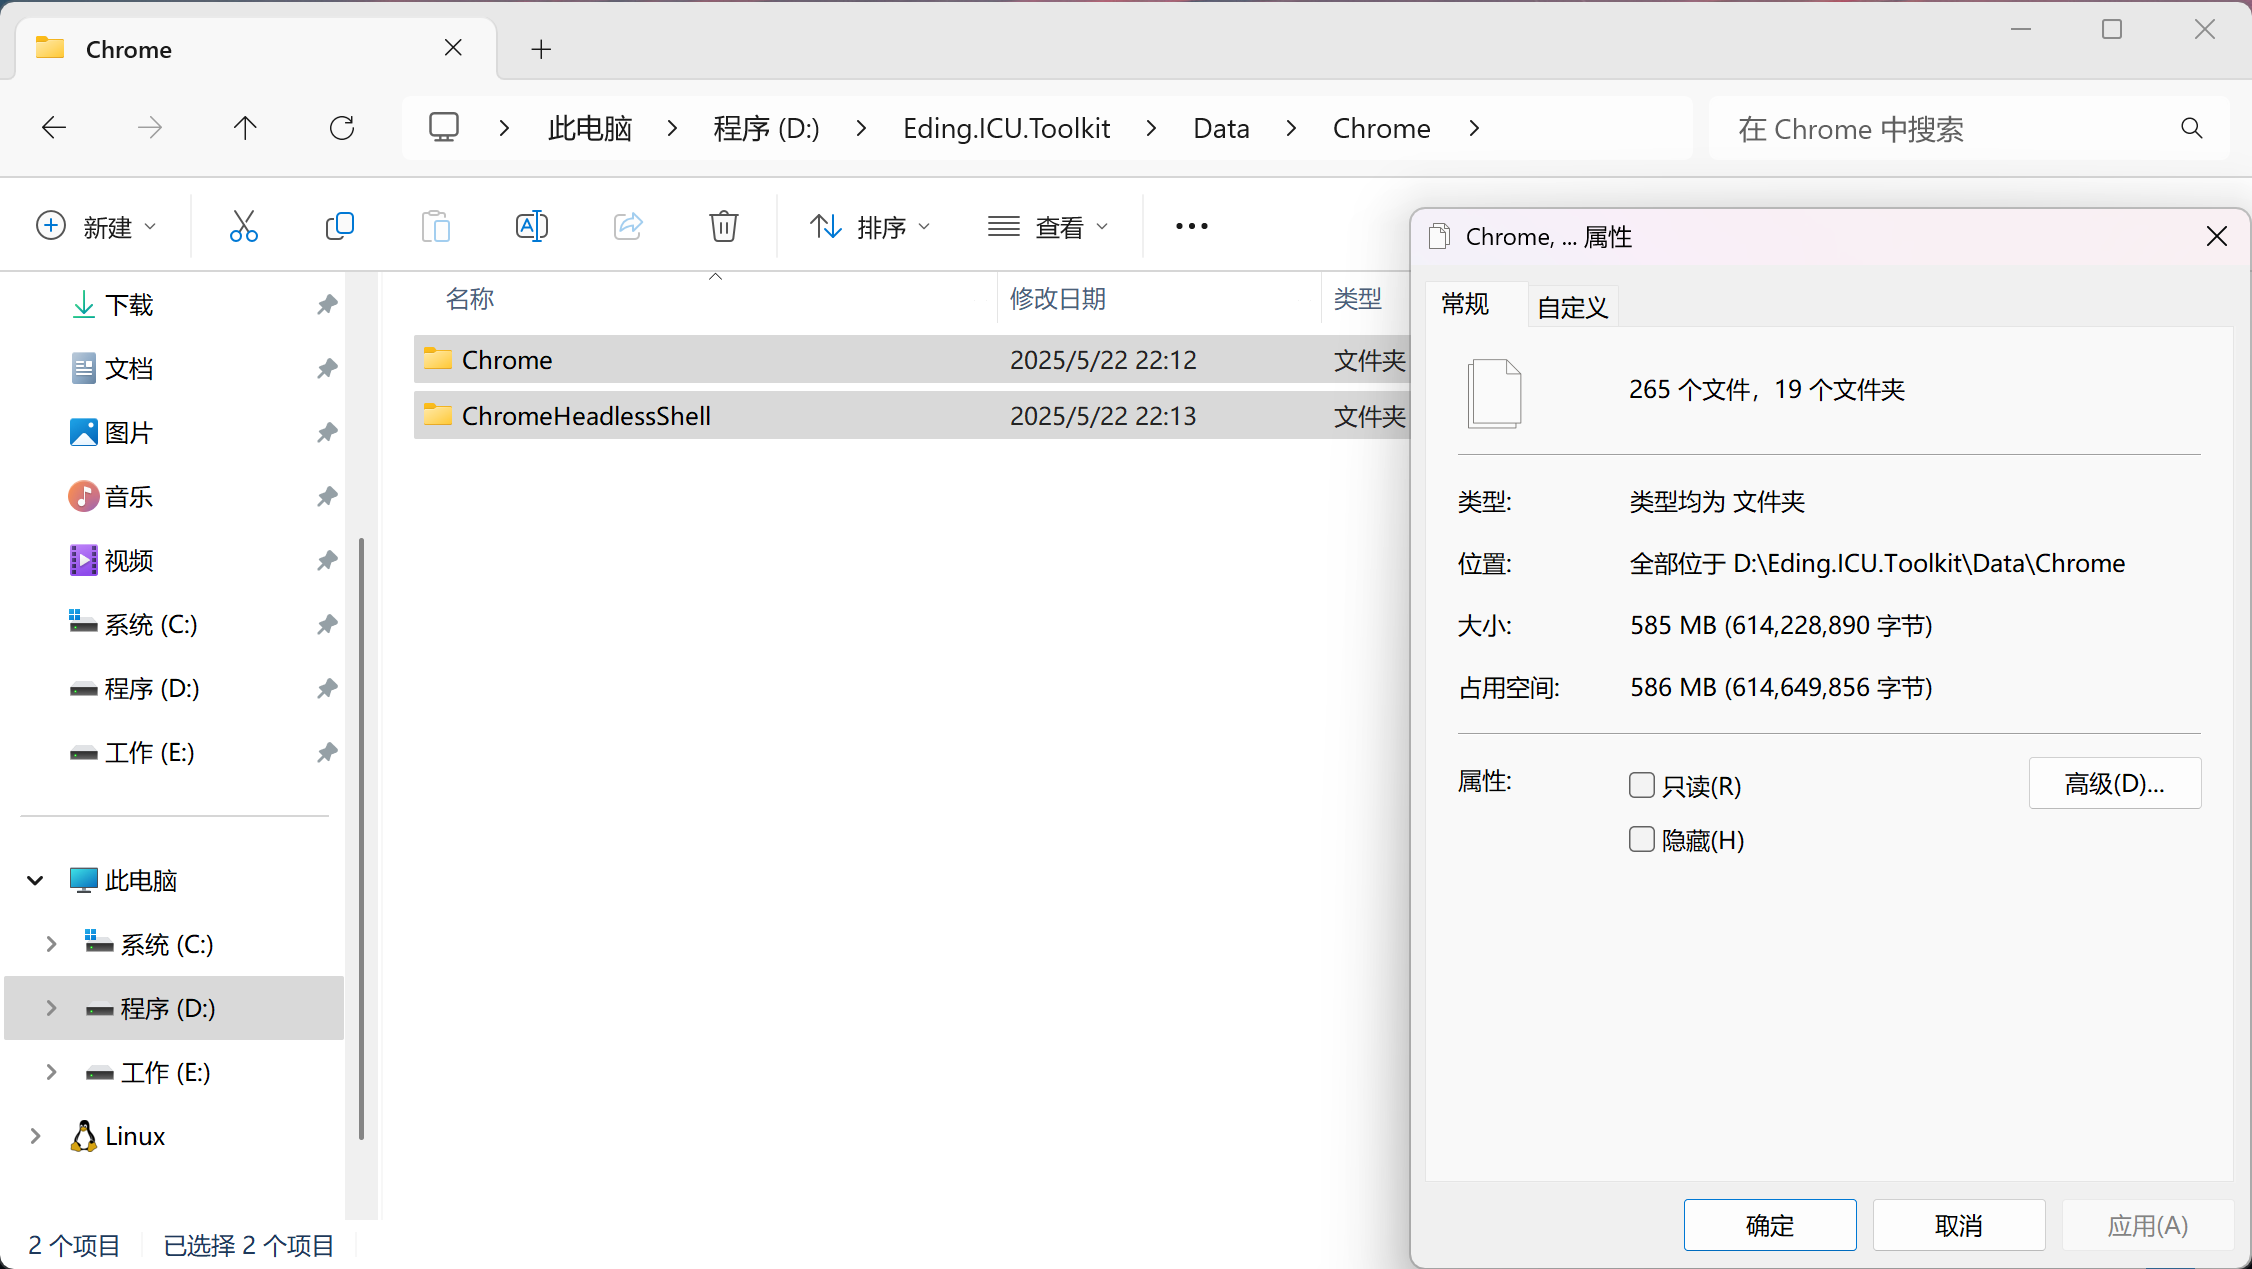This screenshot has height=1269, width=2252.
Task: Expand 程序 (D:) in the tree
Action: coord(51,1009)
